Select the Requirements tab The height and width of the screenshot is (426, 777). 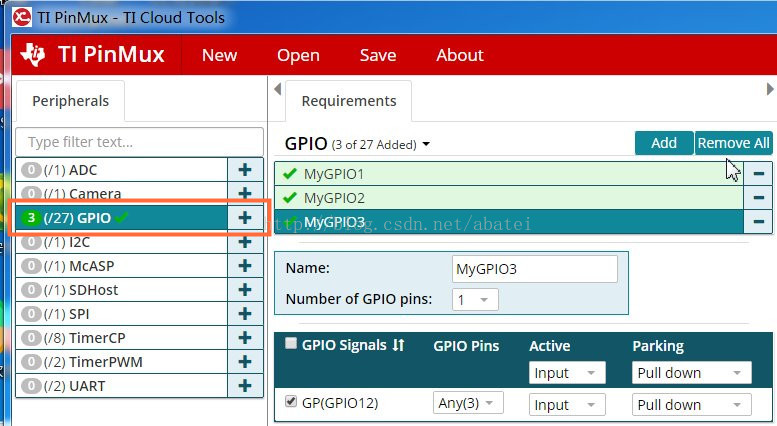pos(349,101)
